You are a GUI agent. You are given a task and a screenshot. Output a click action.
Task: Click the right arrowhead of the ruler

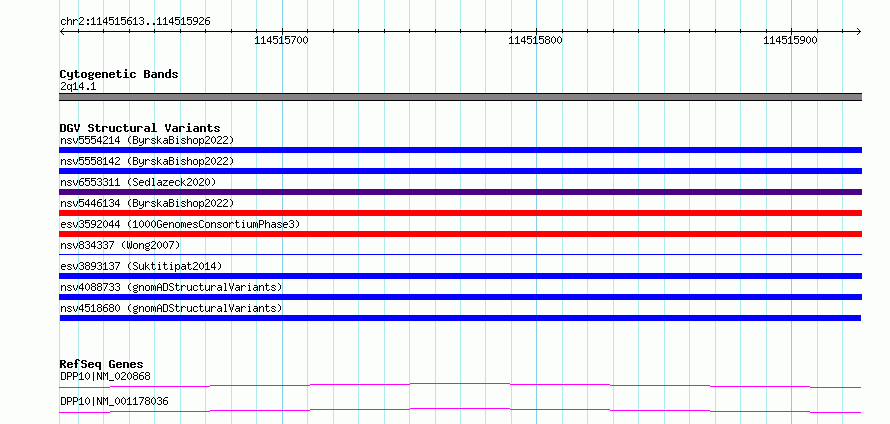tap(859, 31)
